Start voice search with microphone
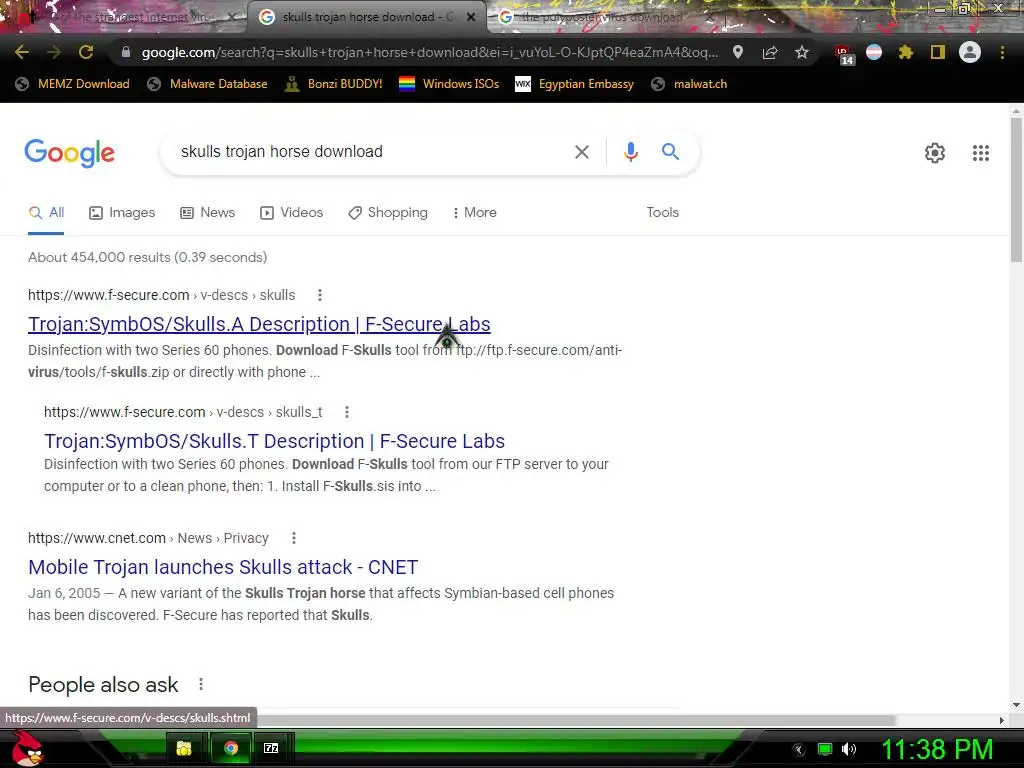This screenshot has width=1024, height=768. [x=631, y=152]
